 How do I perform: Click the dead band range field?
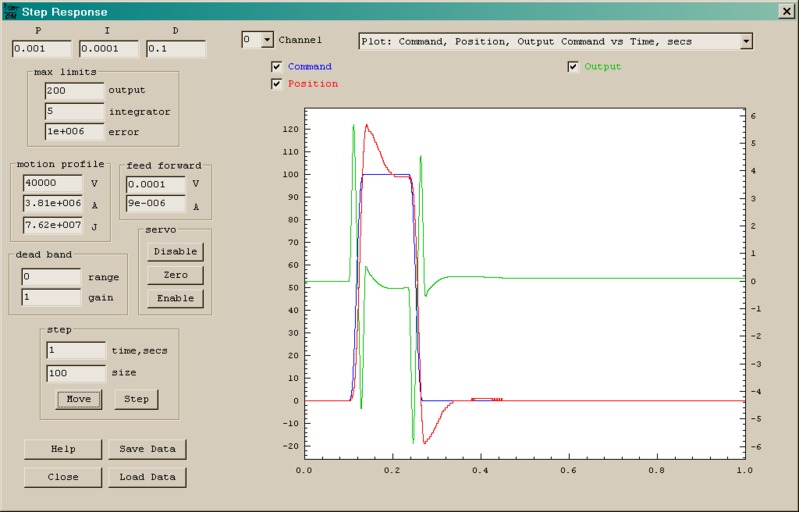(x=50, y=277)
